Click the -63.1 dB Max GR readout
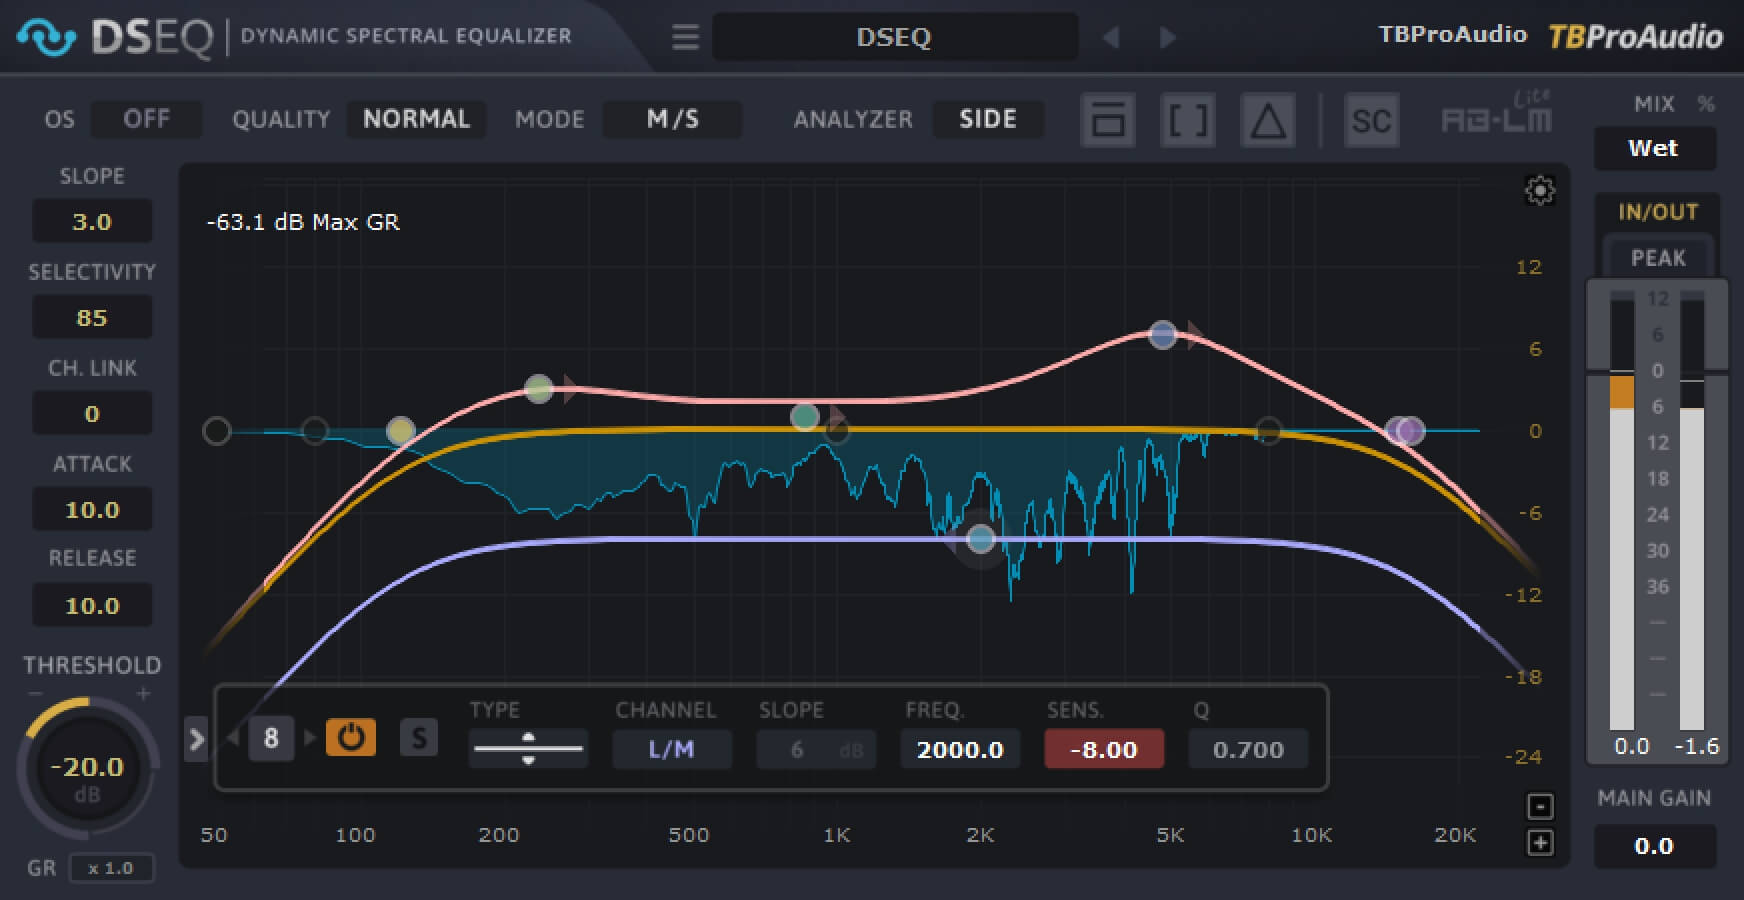The image size is (1744, 900). [x=303, y=222]
